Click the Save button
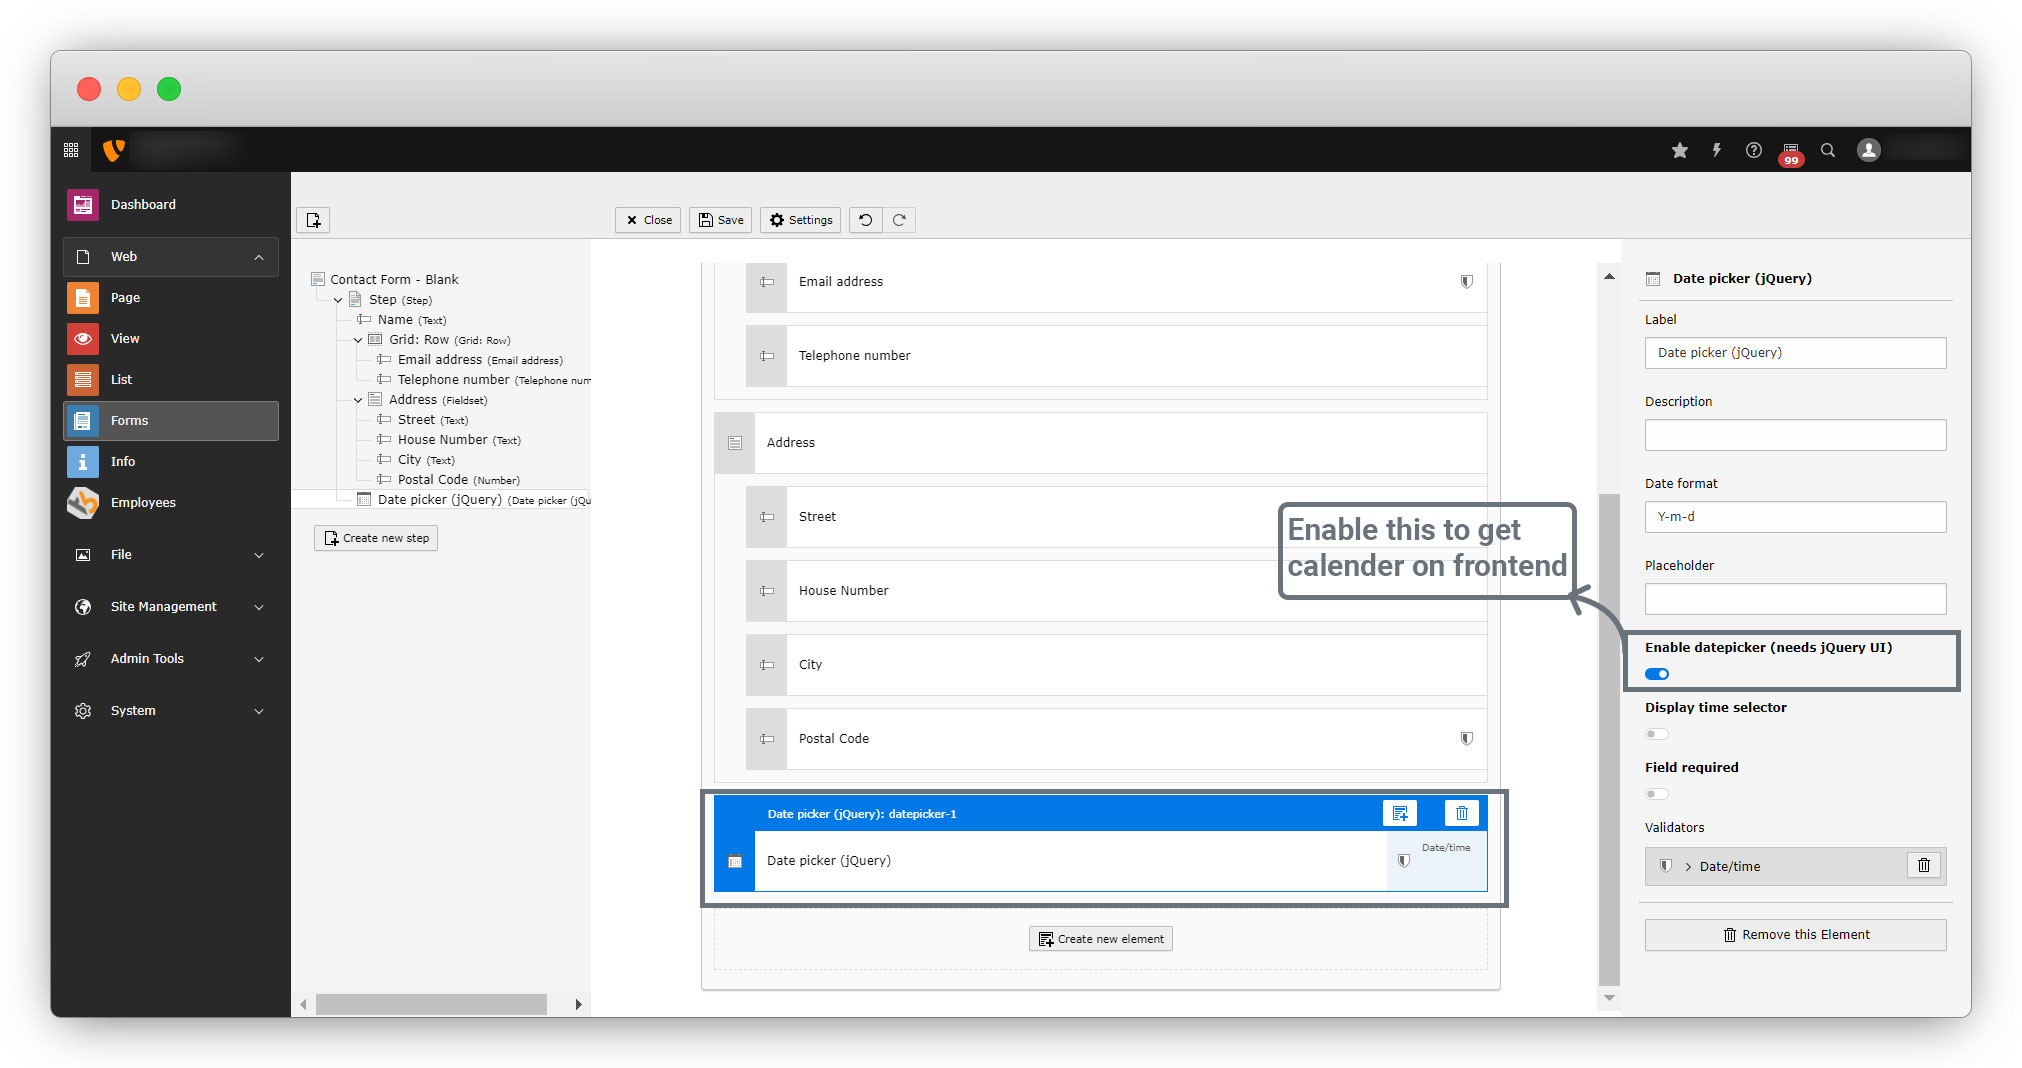 (x=720, y=220)
